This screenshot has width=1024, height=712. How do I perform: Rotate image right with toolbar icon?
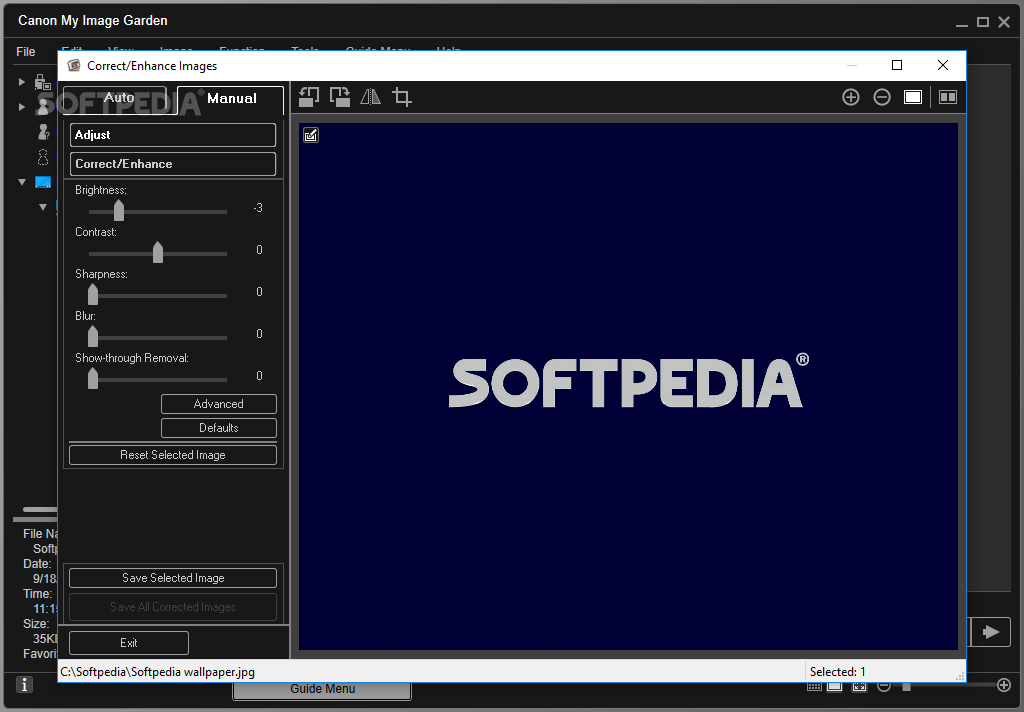click(340, 97)
